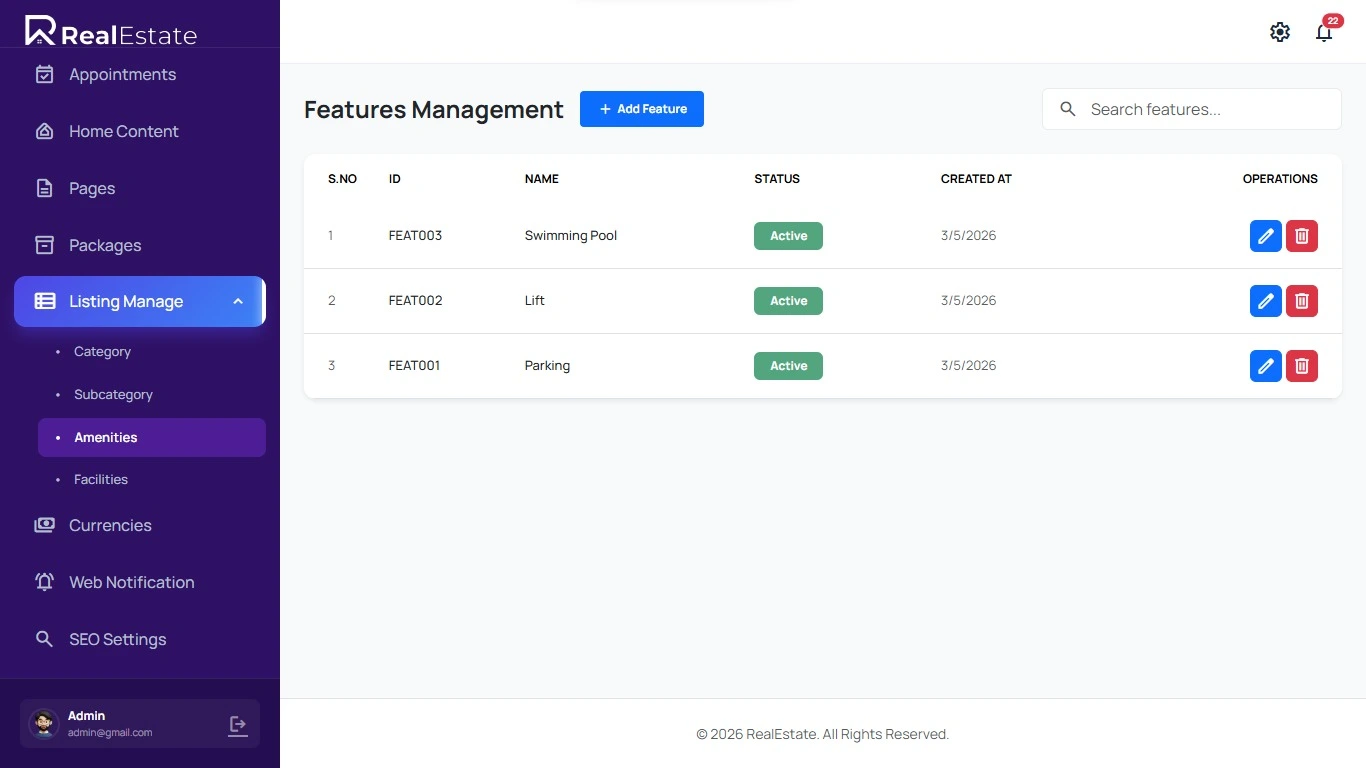The width and height of the screenshot is (1366, 768).
Task: Click the RealEstate logo
Action: click(x=111, y=32)
